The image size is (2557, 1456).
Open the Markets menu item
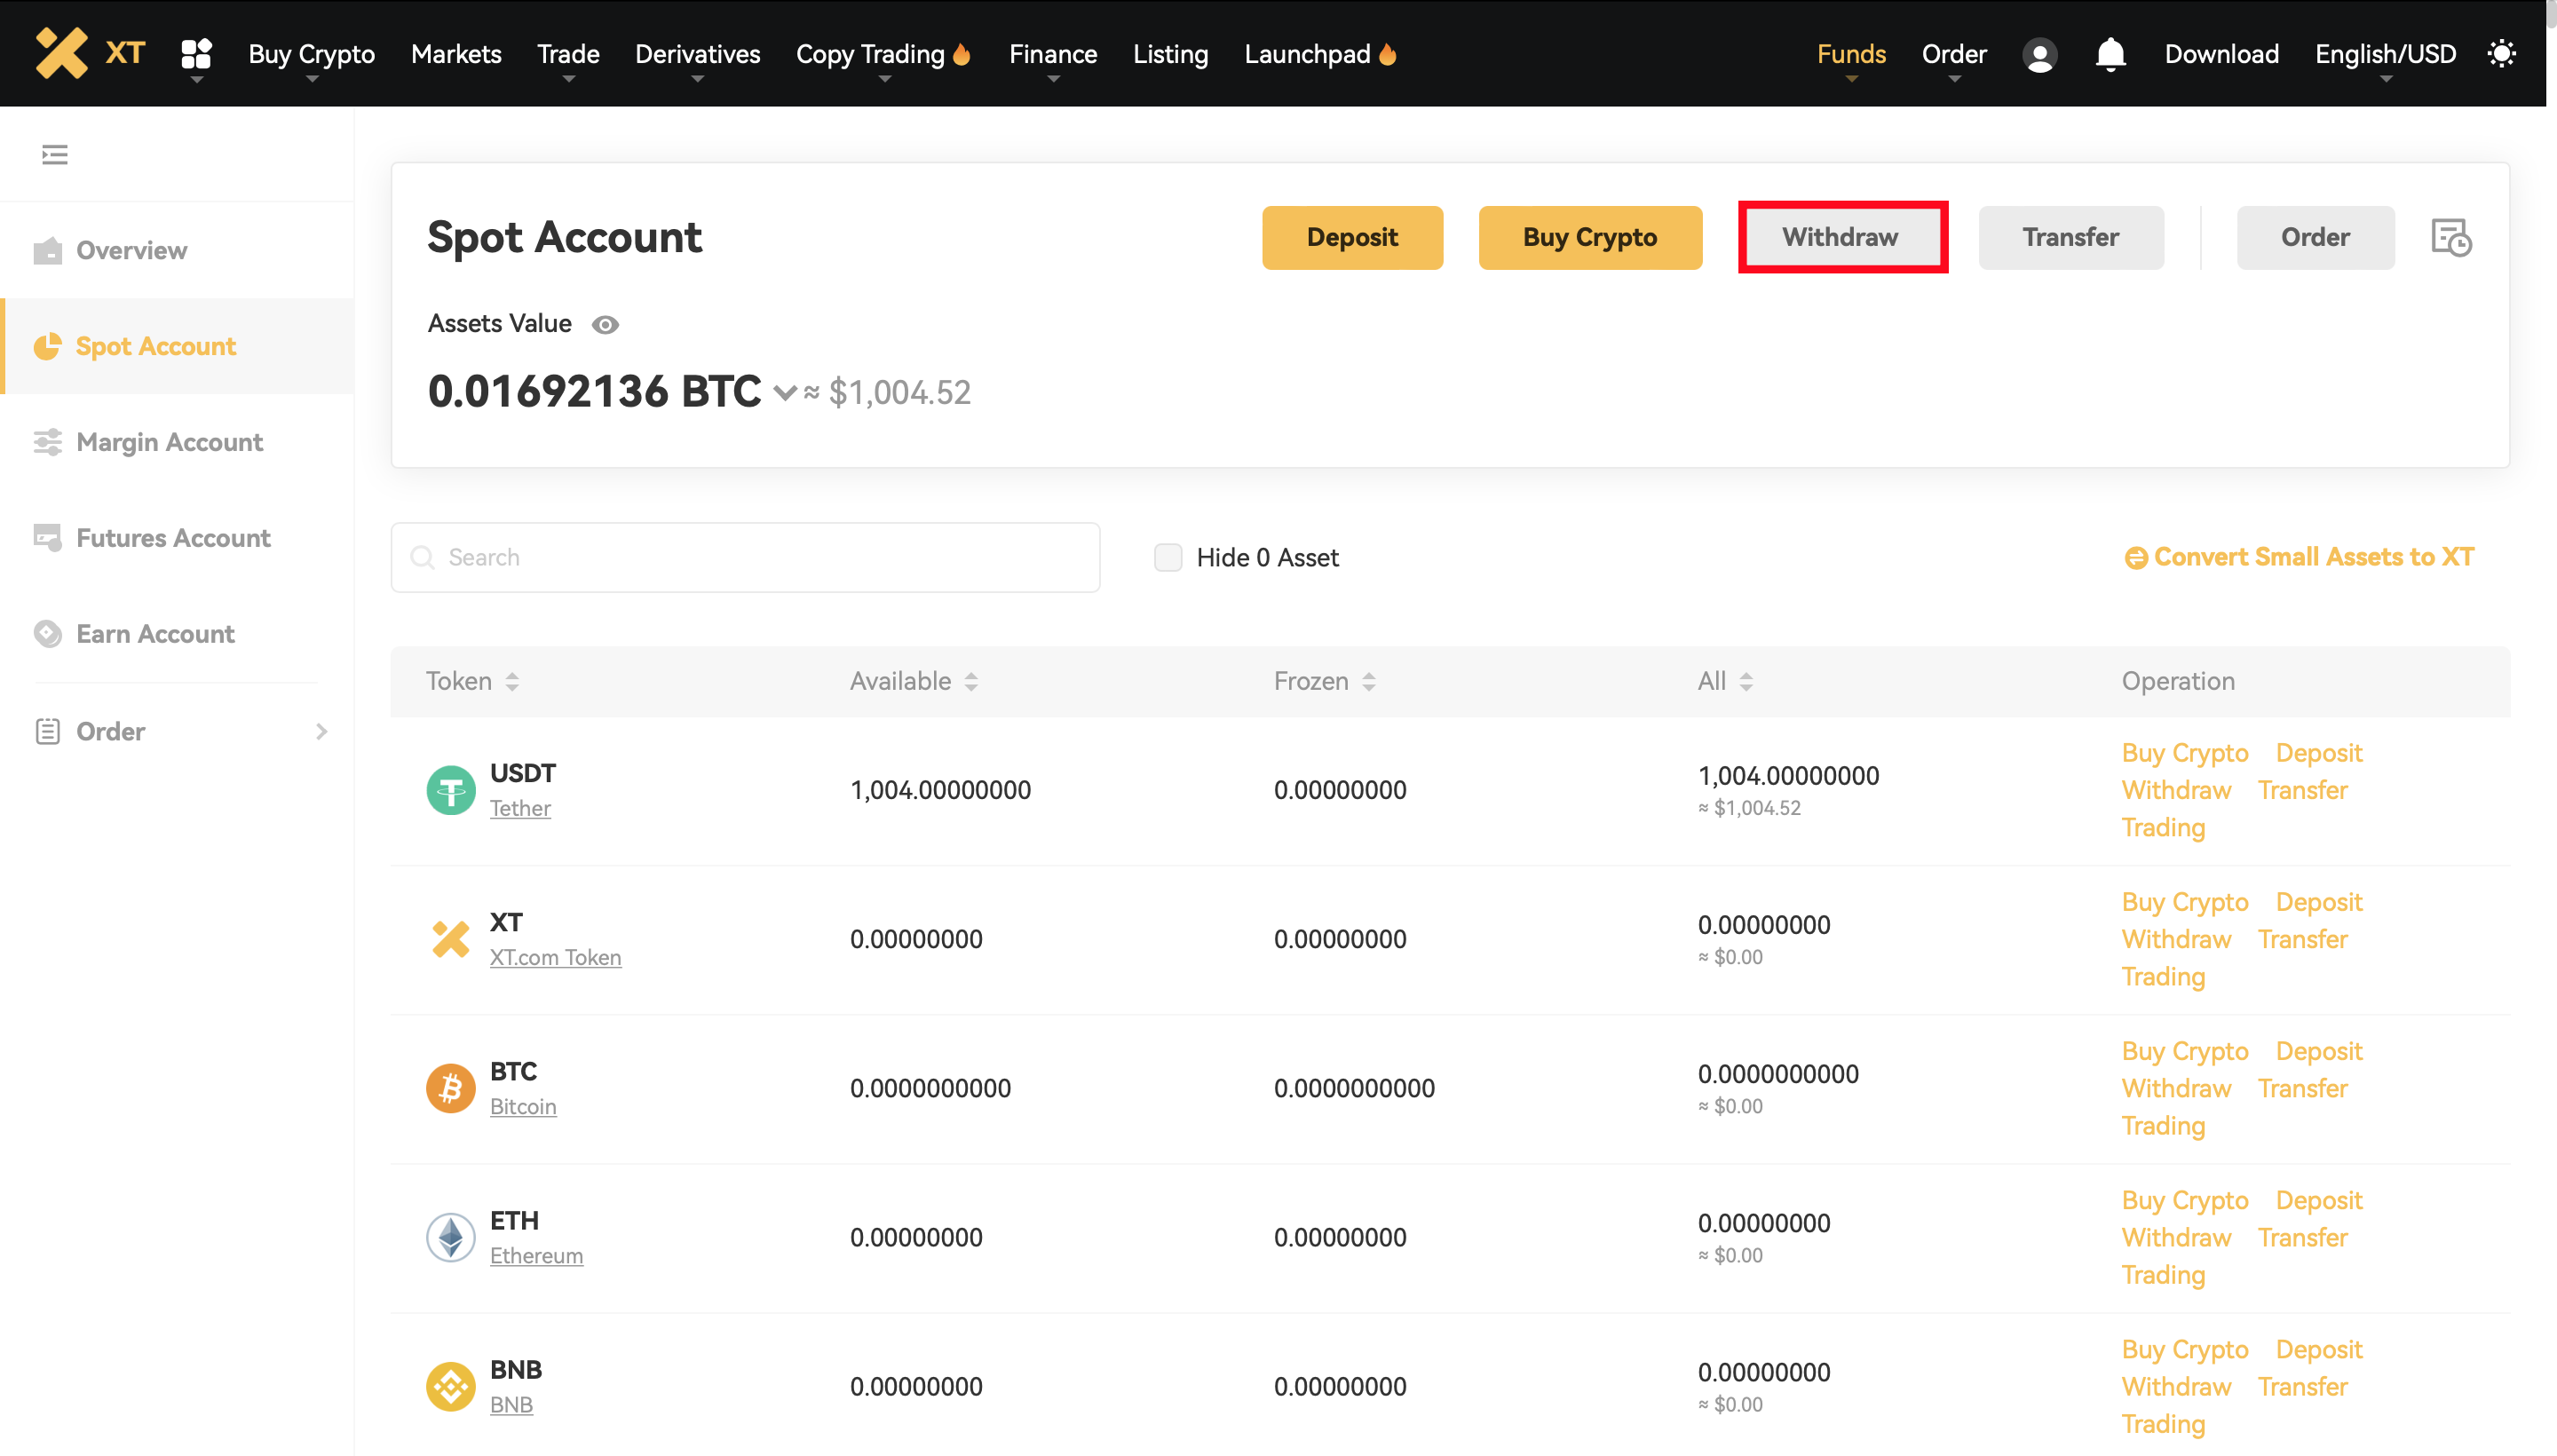pyautogui.click(x=455, y=54)
